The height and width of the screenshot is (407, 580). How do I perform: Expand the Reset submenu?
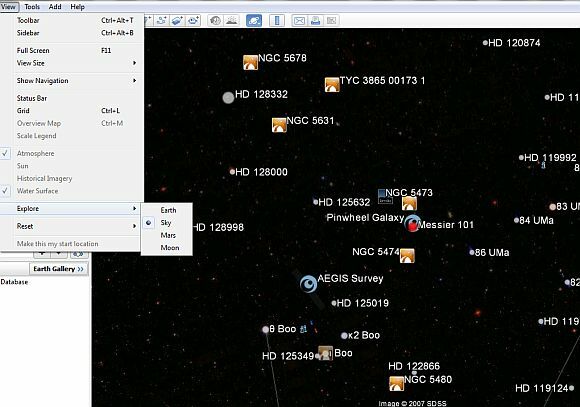coord(72,226)
